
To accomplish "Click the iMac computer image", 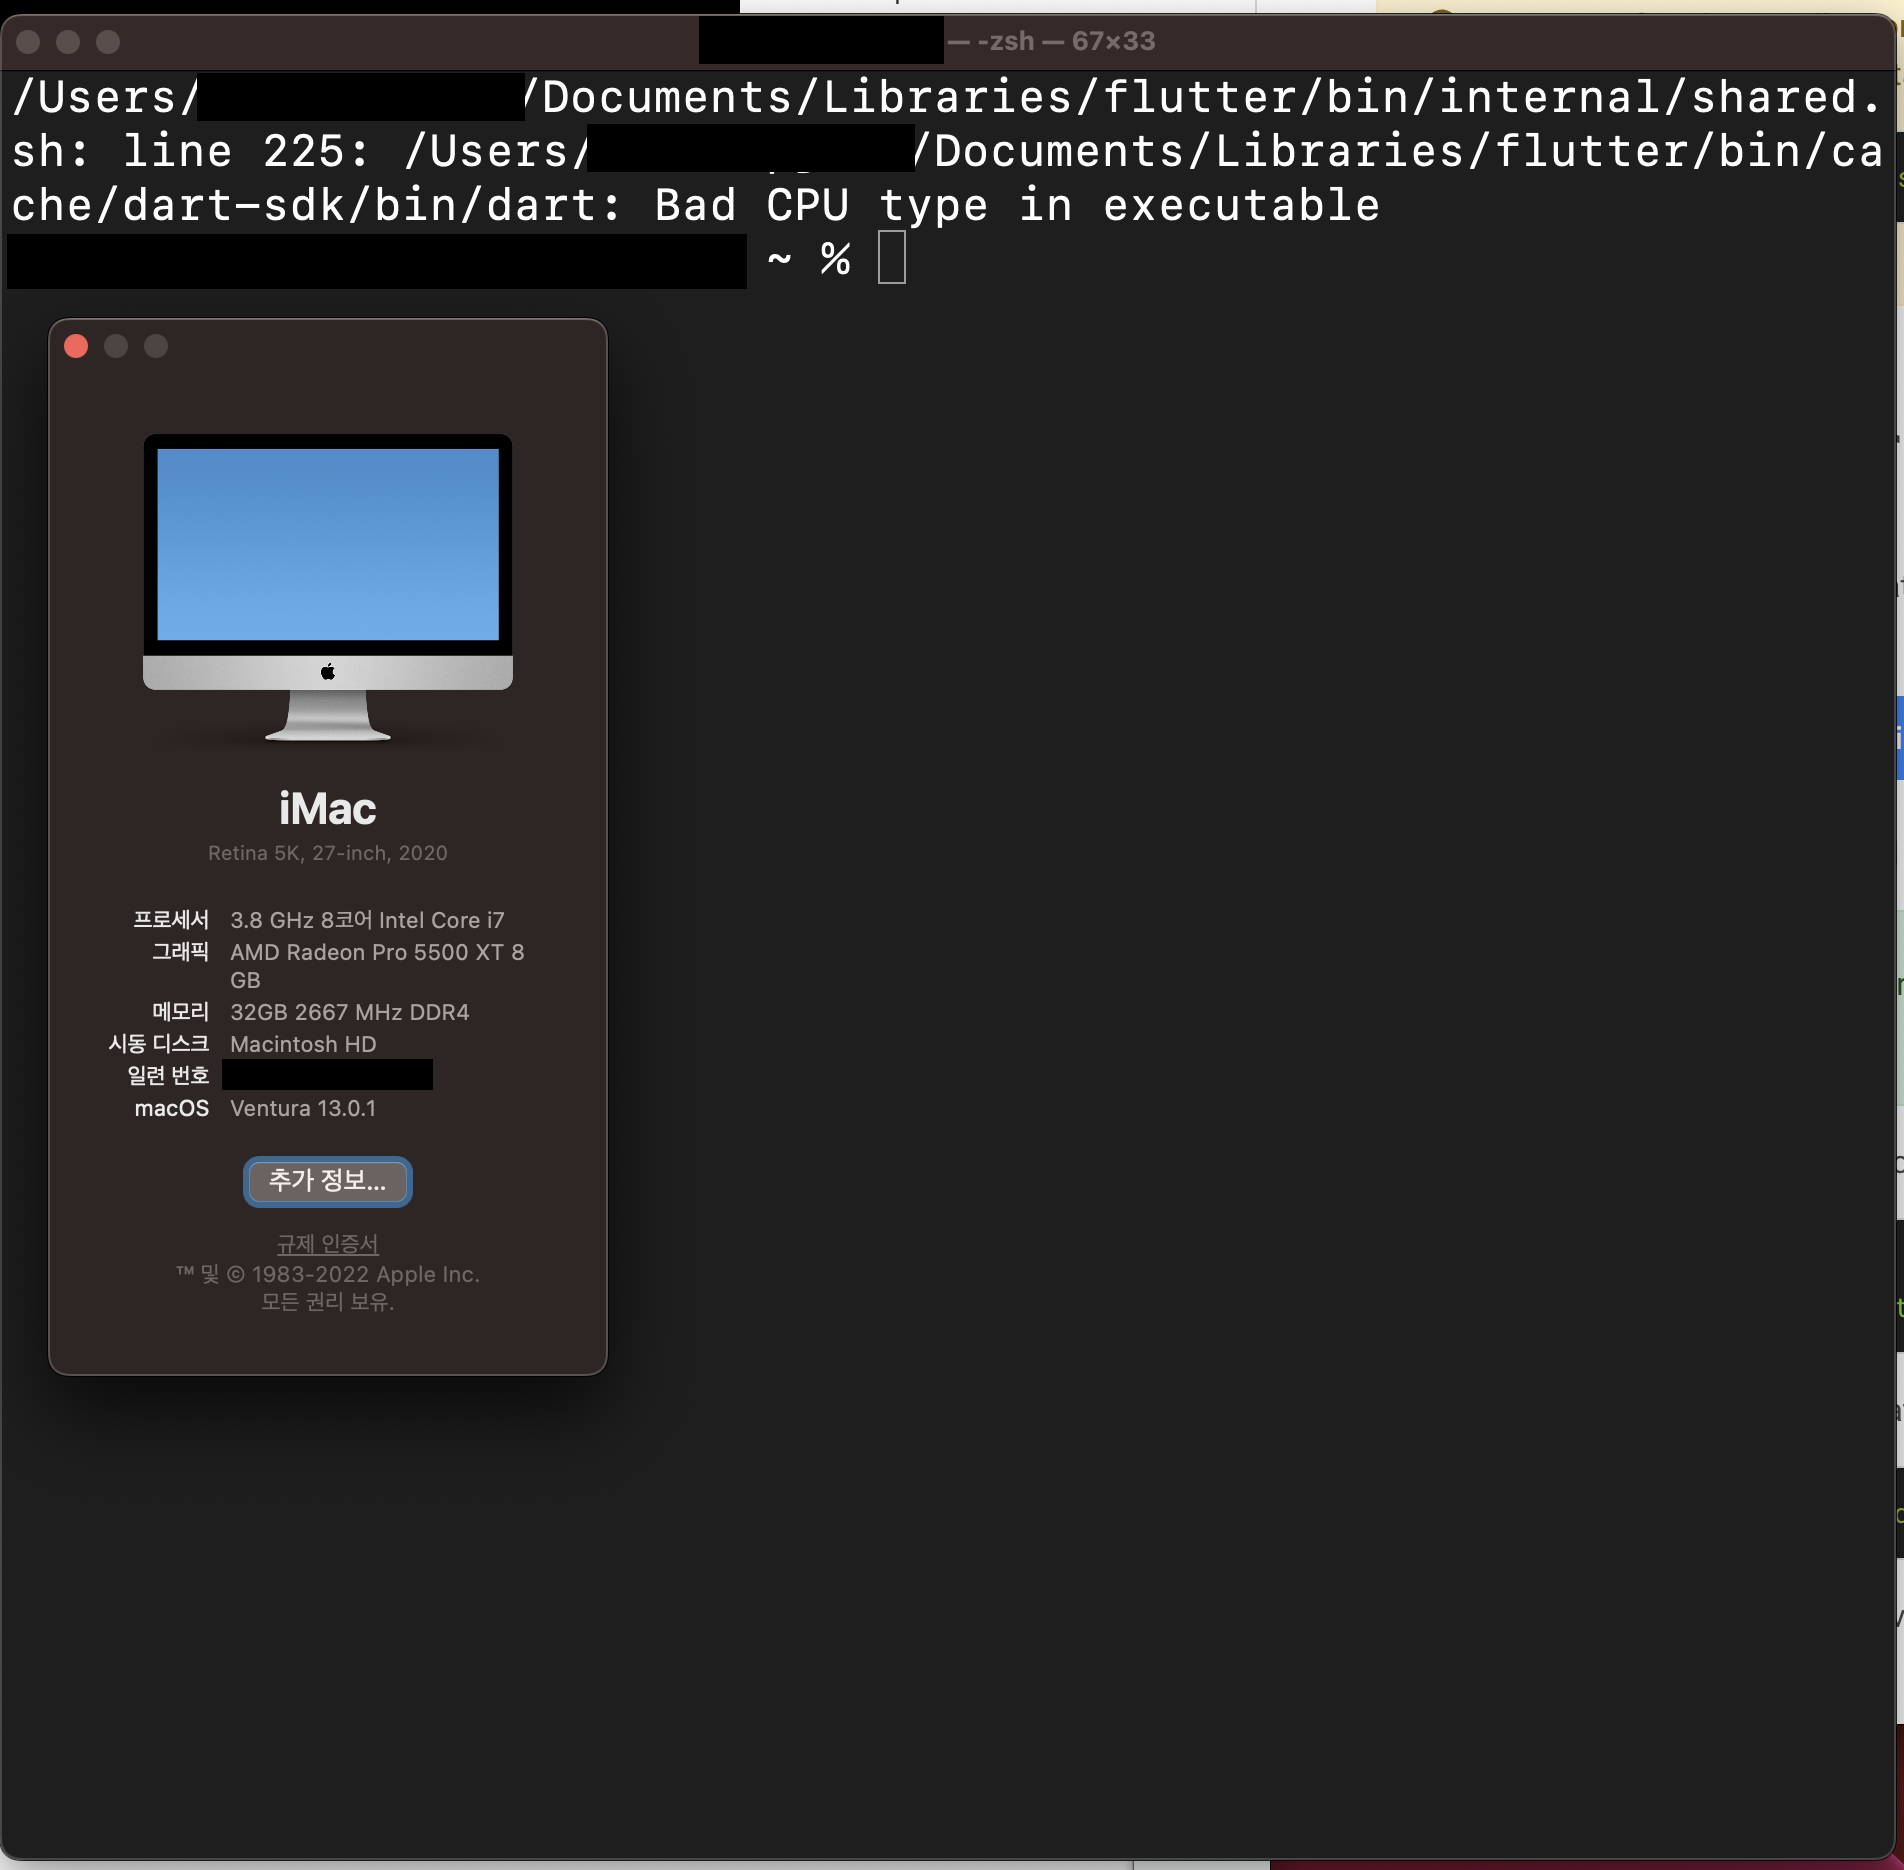I will point(328,587).
